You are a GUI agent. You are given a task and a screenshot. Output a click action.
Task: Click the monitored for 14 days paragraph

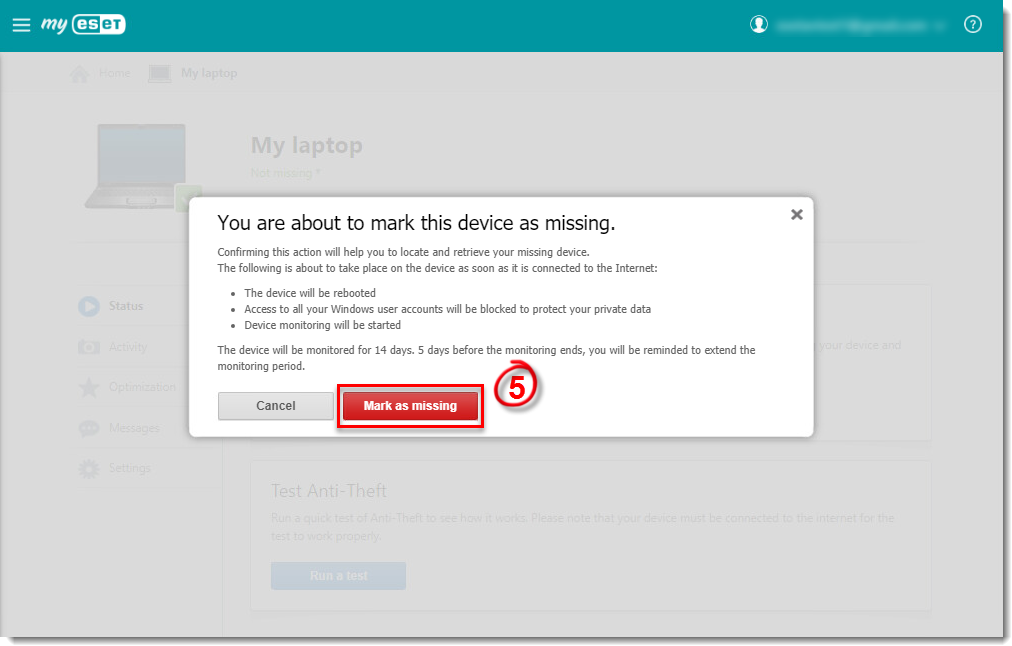coord(486,358)
